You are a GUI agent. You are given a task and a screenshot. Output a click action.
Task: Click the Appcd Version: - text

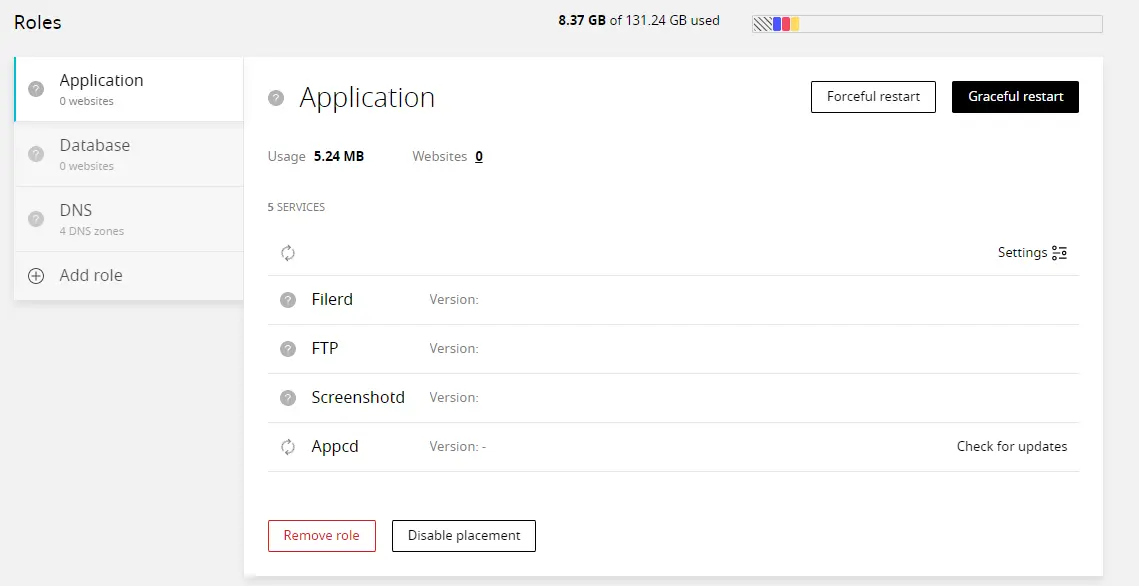[x=458, y=447]
